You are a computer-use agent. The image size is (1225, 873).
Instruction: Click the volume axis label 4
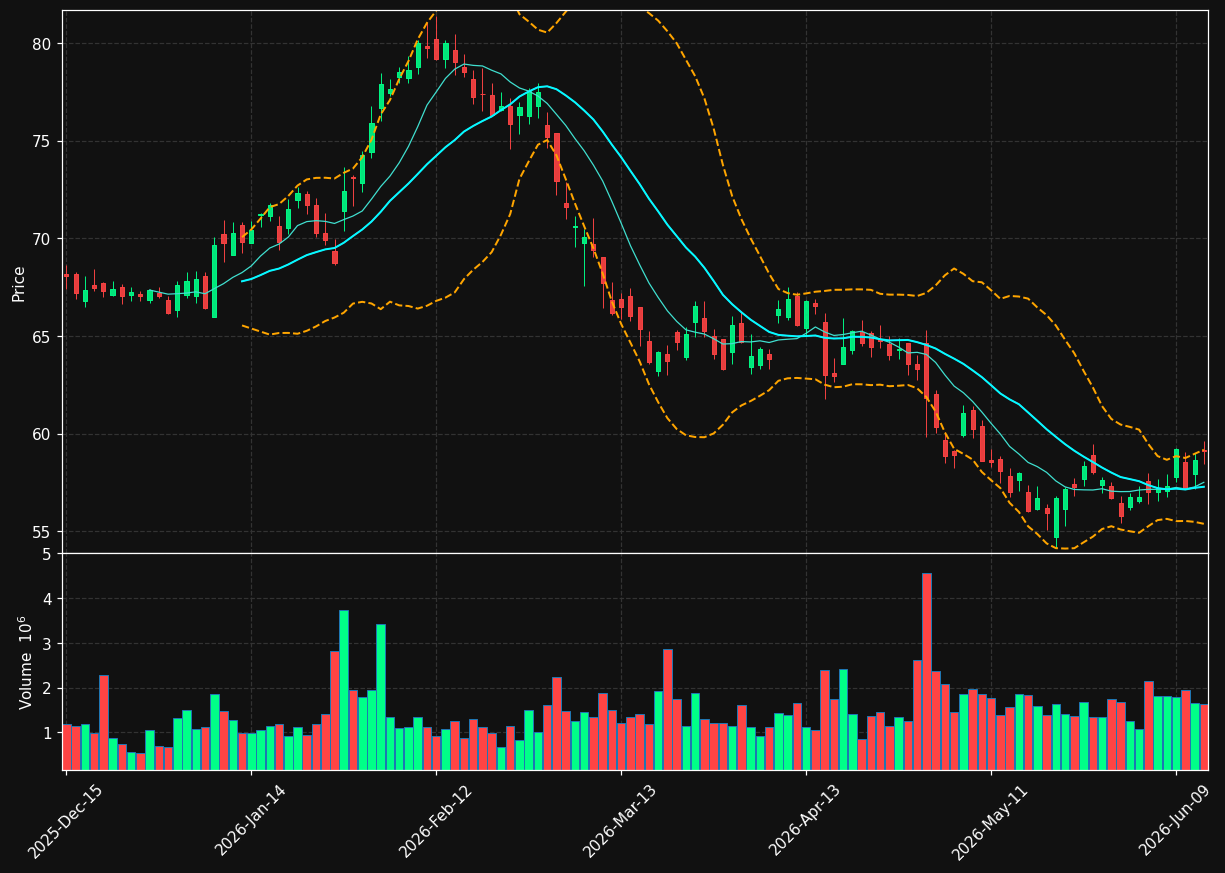(46, 599)
